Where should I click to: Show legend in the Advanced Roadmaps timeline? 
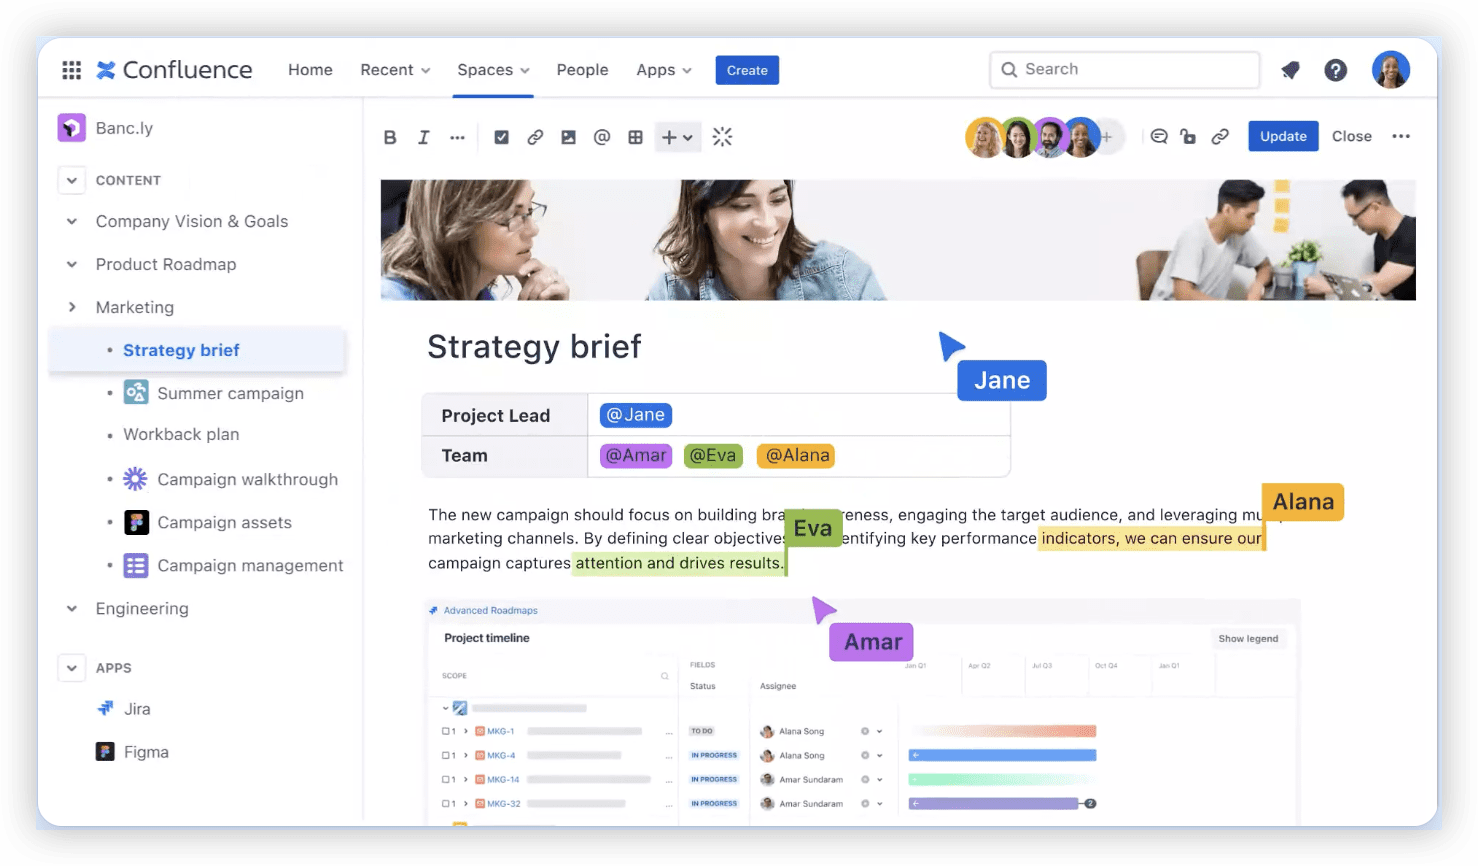1248,638
